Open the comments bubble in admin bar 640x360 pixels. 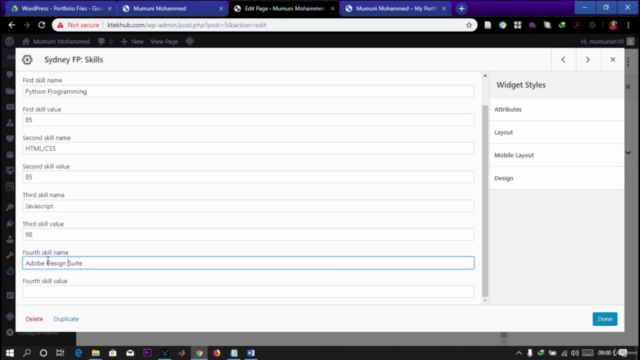[x=105, y=41]
